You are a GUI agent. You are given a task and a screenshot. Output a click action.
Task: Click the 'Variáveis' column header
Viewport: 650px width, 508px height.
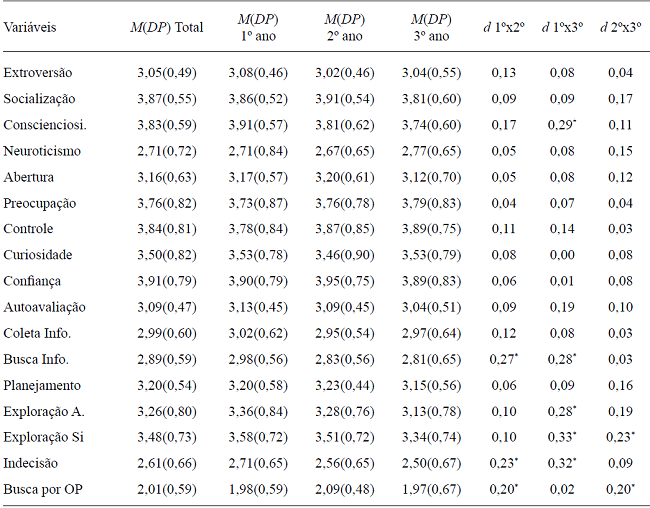pos(30,27)
